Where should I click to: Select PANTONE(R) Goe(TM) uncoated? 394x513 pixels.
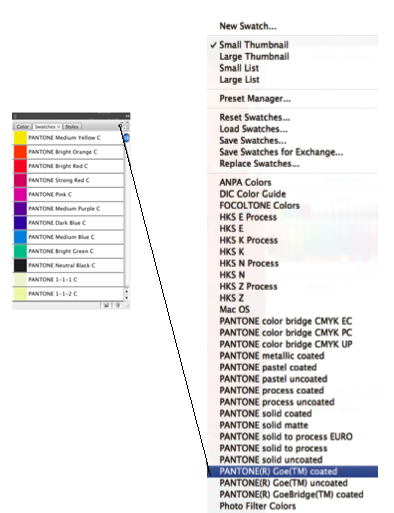(283, 483)
